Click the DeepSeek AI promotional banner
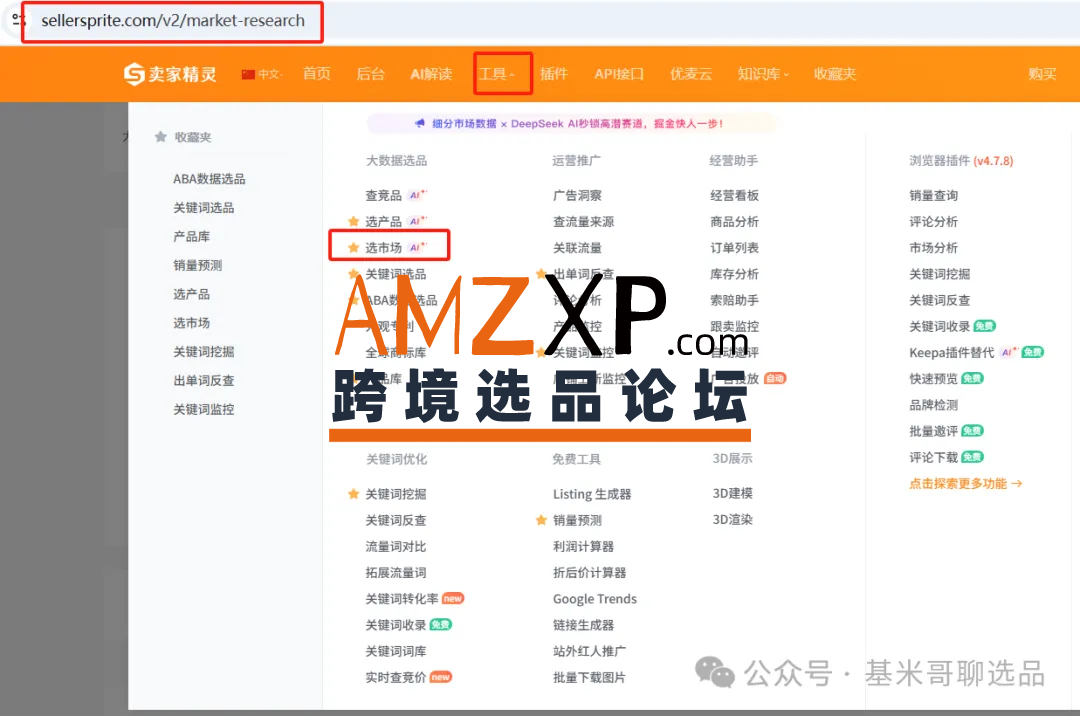This screenshot has height=716, width=1080. 570,124
